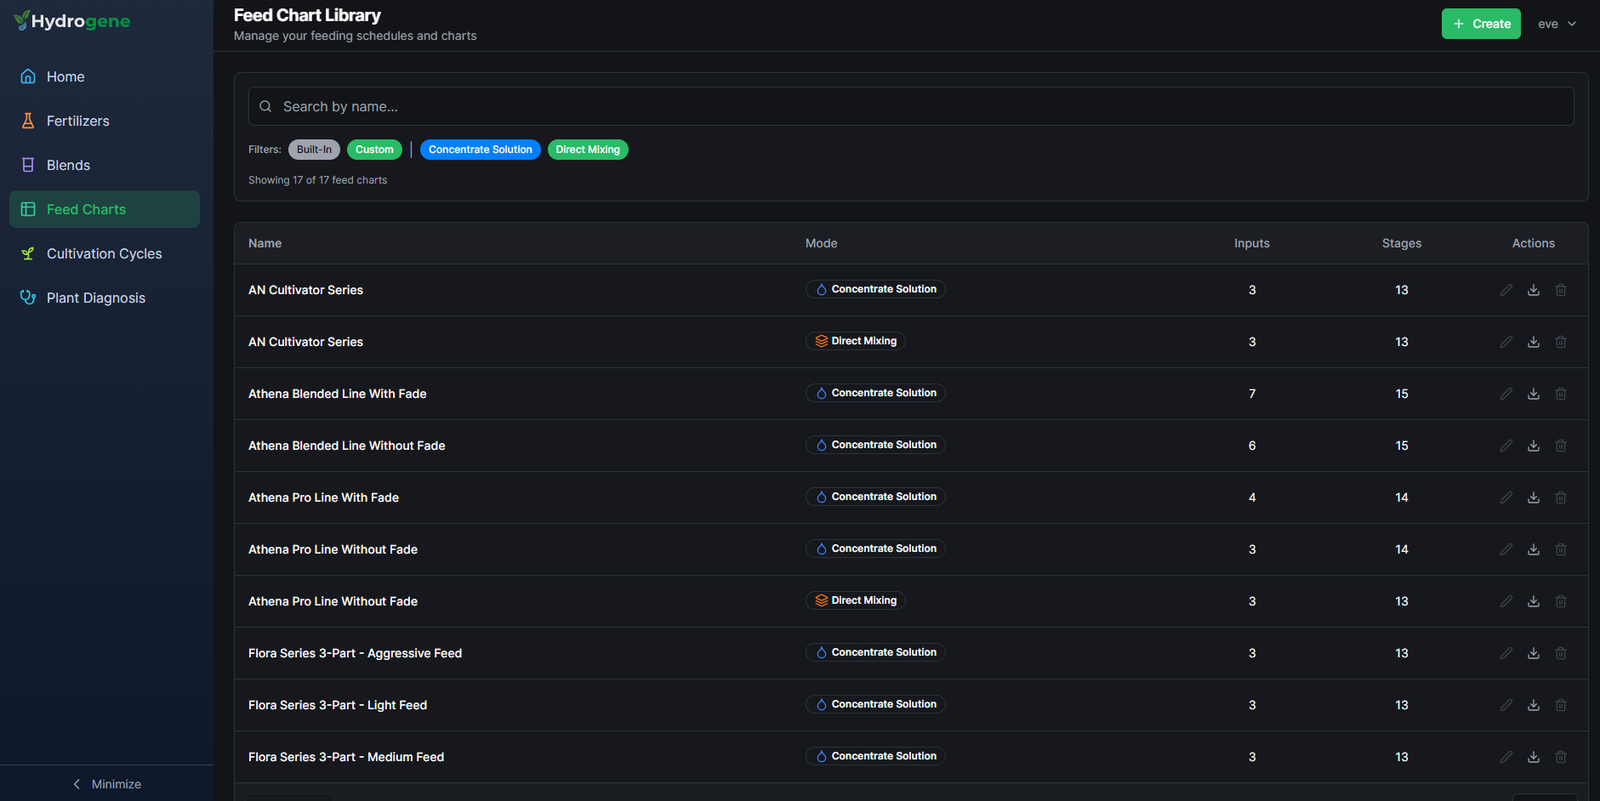Delete Flora Series 3-Part Aggressive Feed
Viewport: 1600px width, 801px height.
coord(1561,654)
